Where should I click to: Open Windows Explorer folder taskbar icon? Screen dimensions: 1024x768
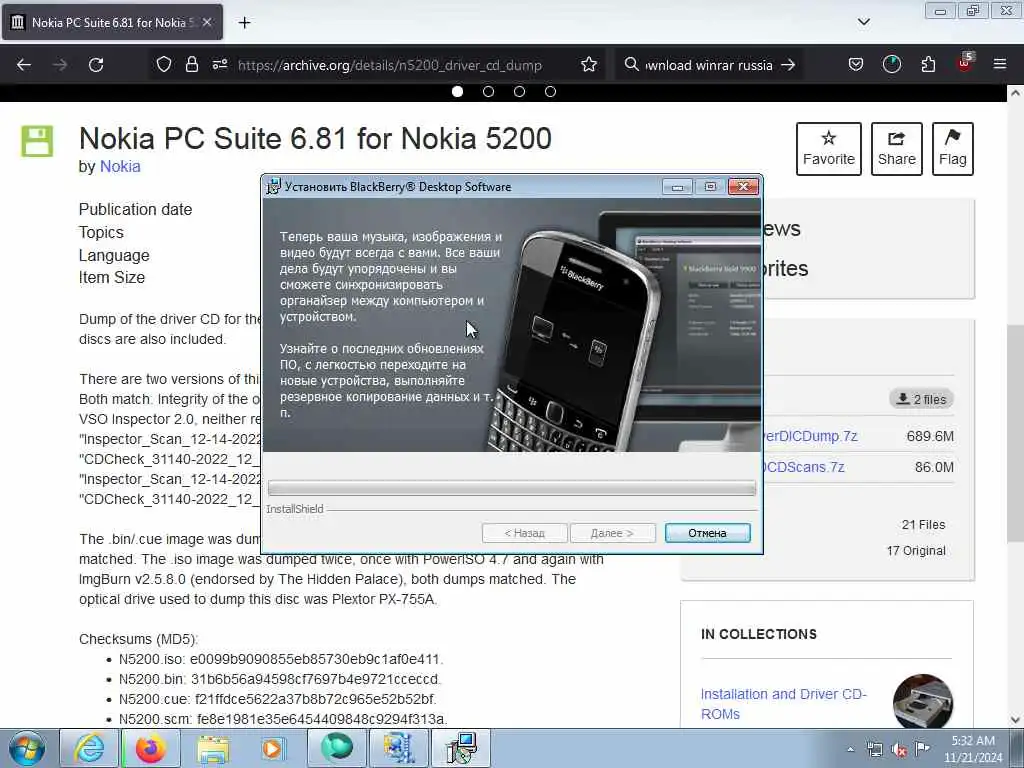pos(213,748)
